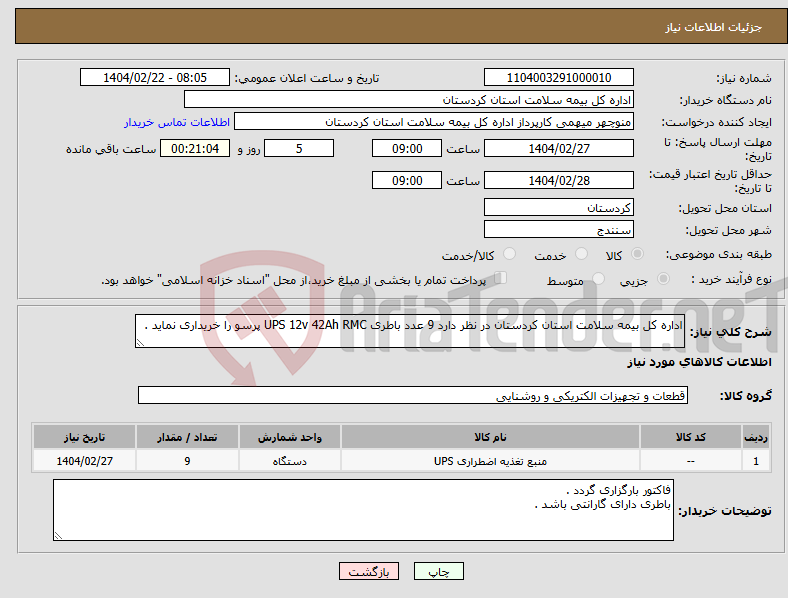Click the شرح کلی نیاز text area
This screenshot has height=598, width=788.
tap(410, 331)
